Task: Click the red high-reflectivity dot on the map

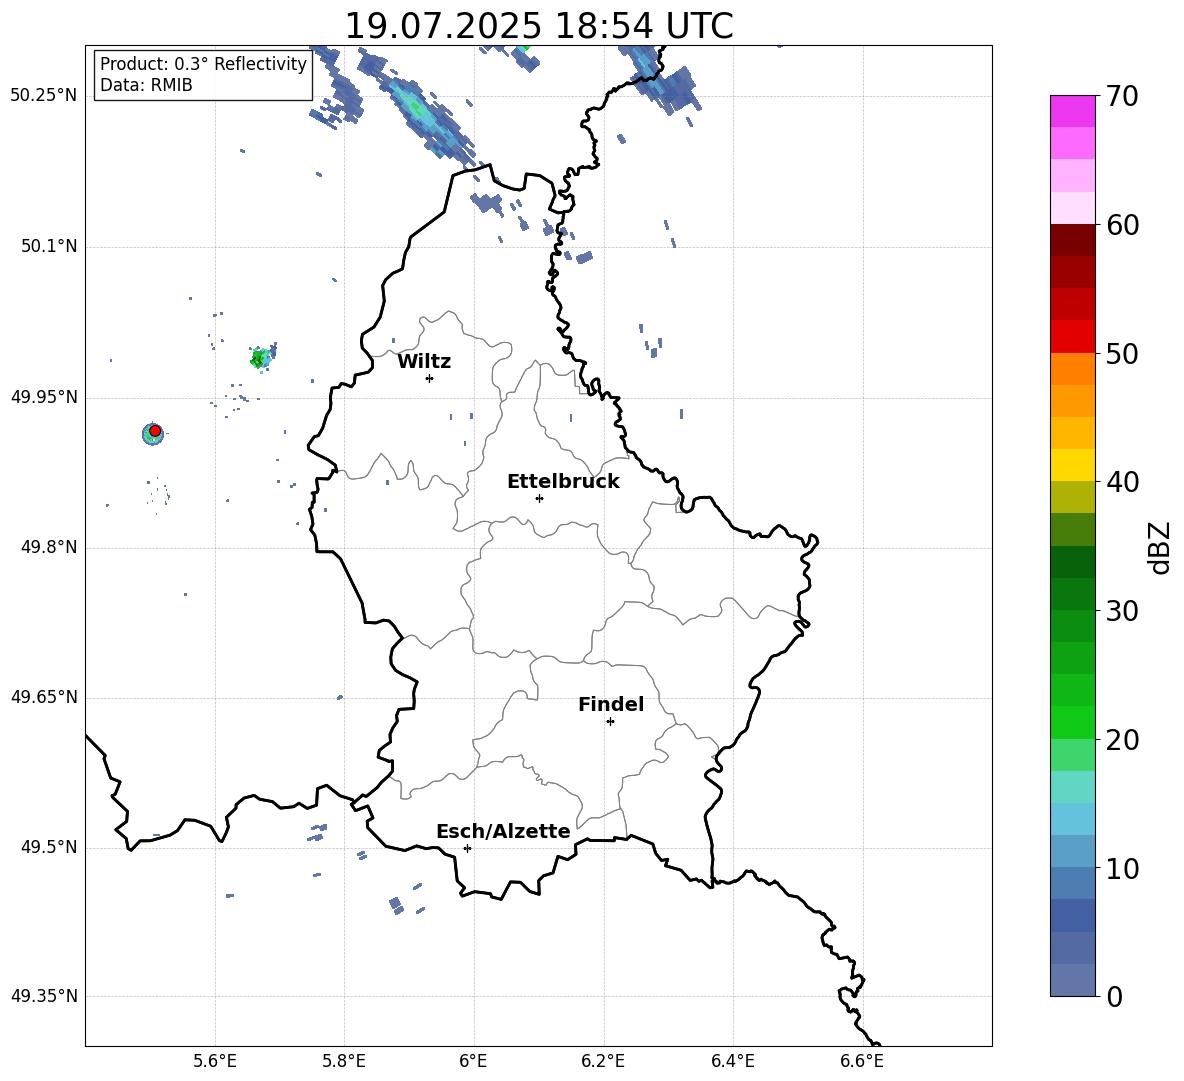Action: click(x=155, y=431)
